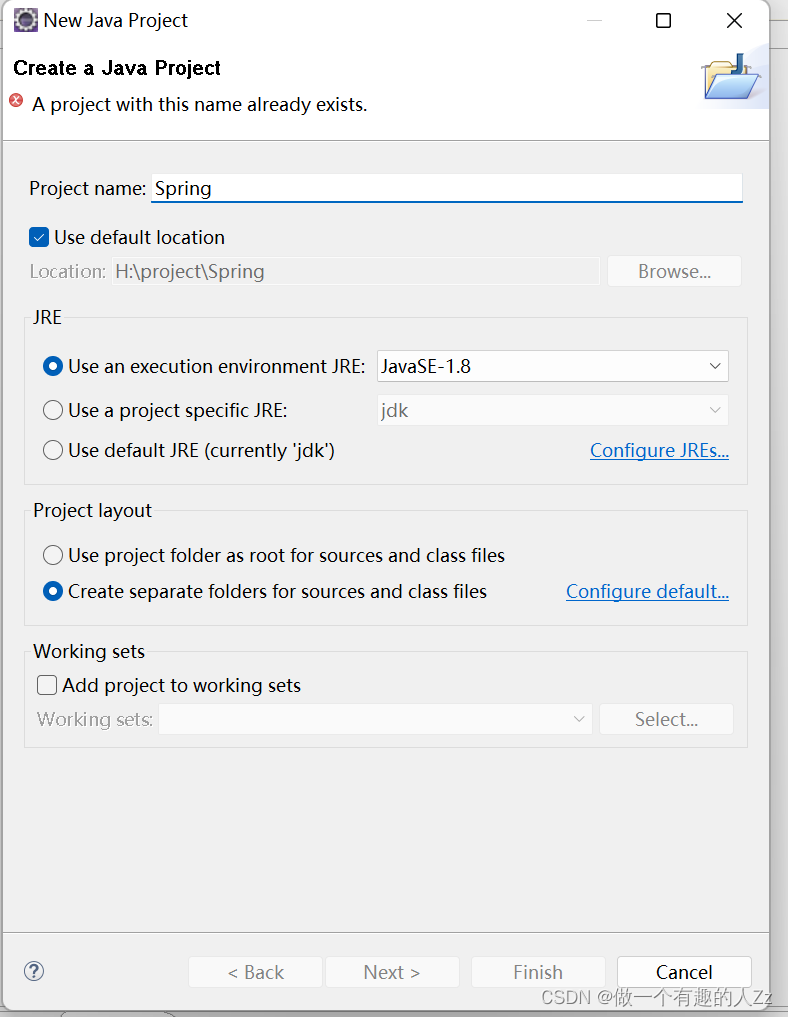
Task: Select Create separate folders radio button
Action: 53,591
